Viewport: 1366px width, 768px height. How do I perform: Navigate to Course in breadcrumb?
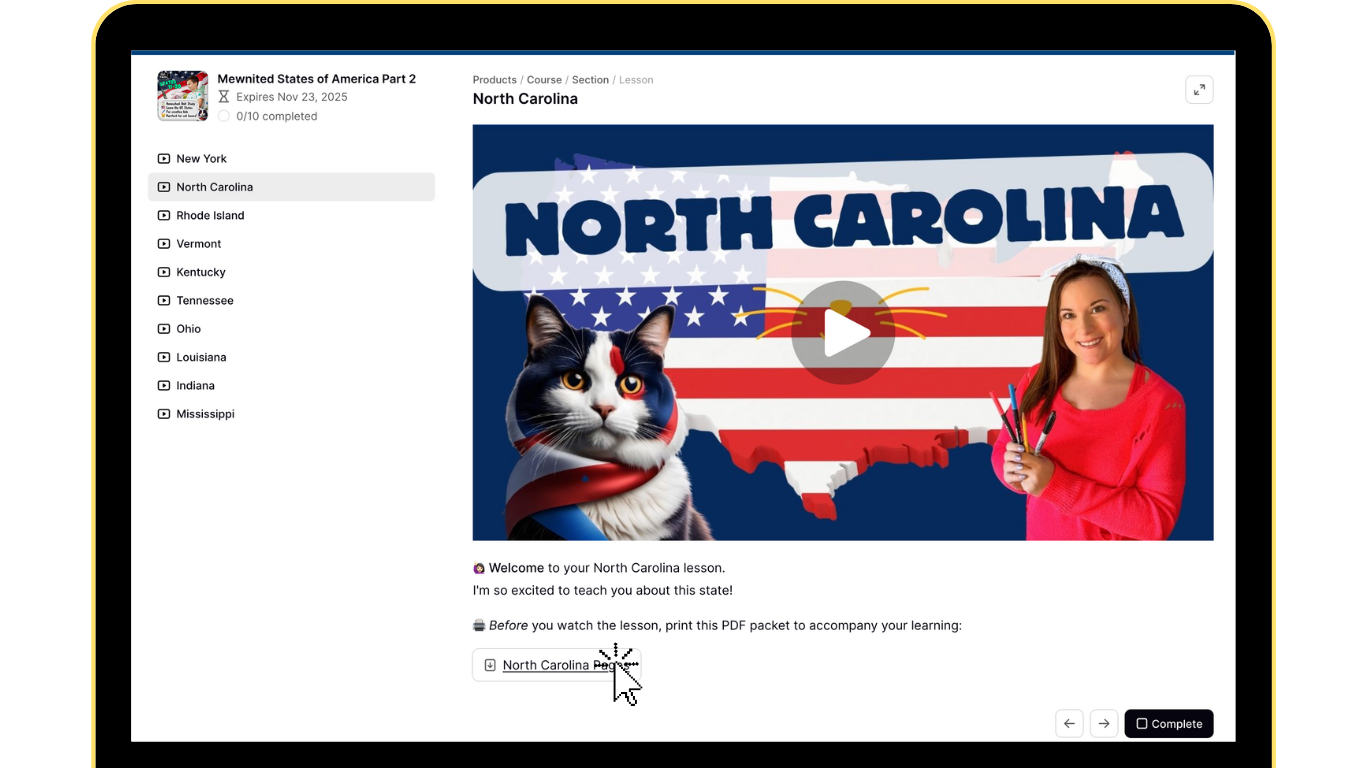[544, 80]
